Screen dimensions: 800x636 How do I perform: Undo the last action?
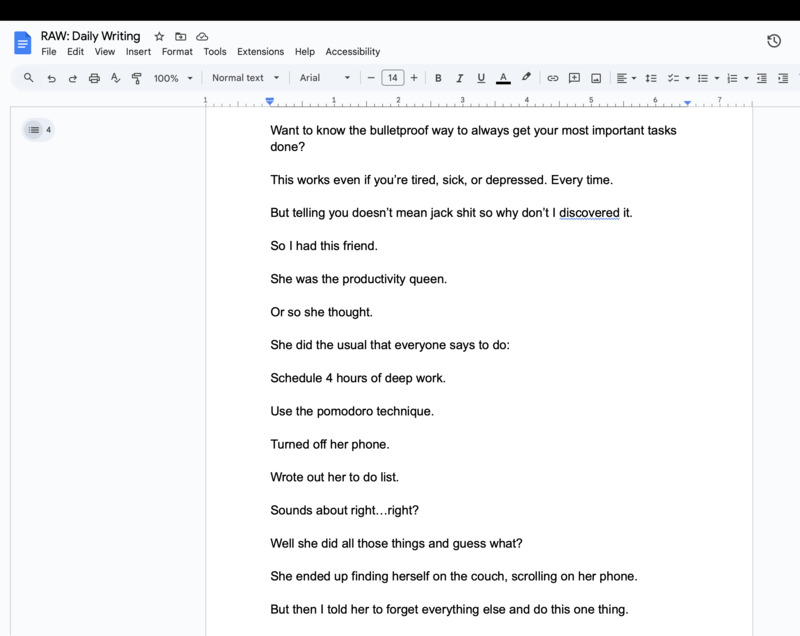coord(52,78)
